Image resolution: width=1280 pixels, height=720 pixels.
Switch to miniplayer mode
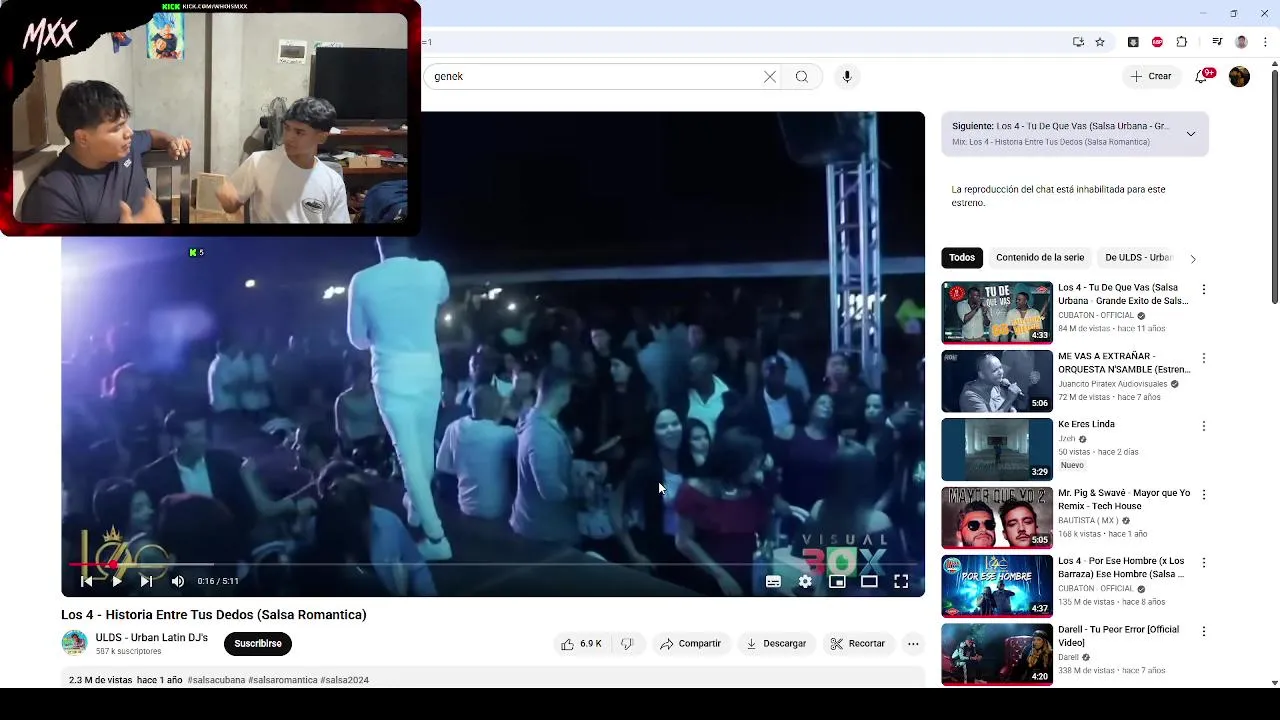(837, 581)
